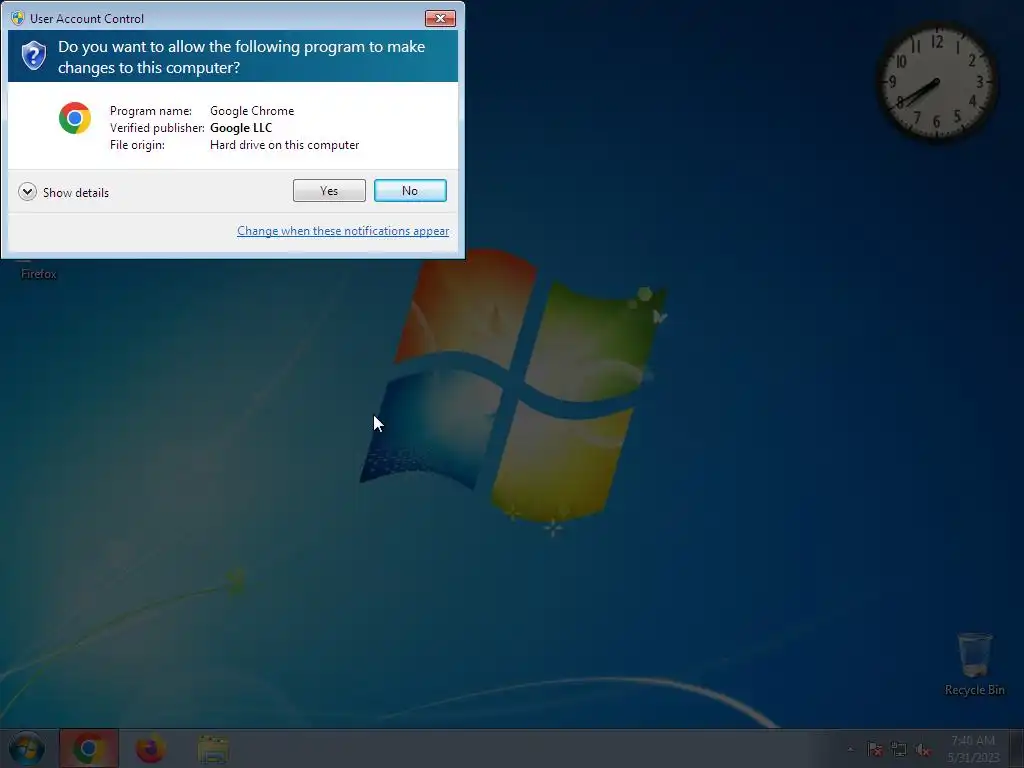Click the Google Chrome logo in dialog
This screenshot has width=1024, height=768.
(x=75, y=118)
